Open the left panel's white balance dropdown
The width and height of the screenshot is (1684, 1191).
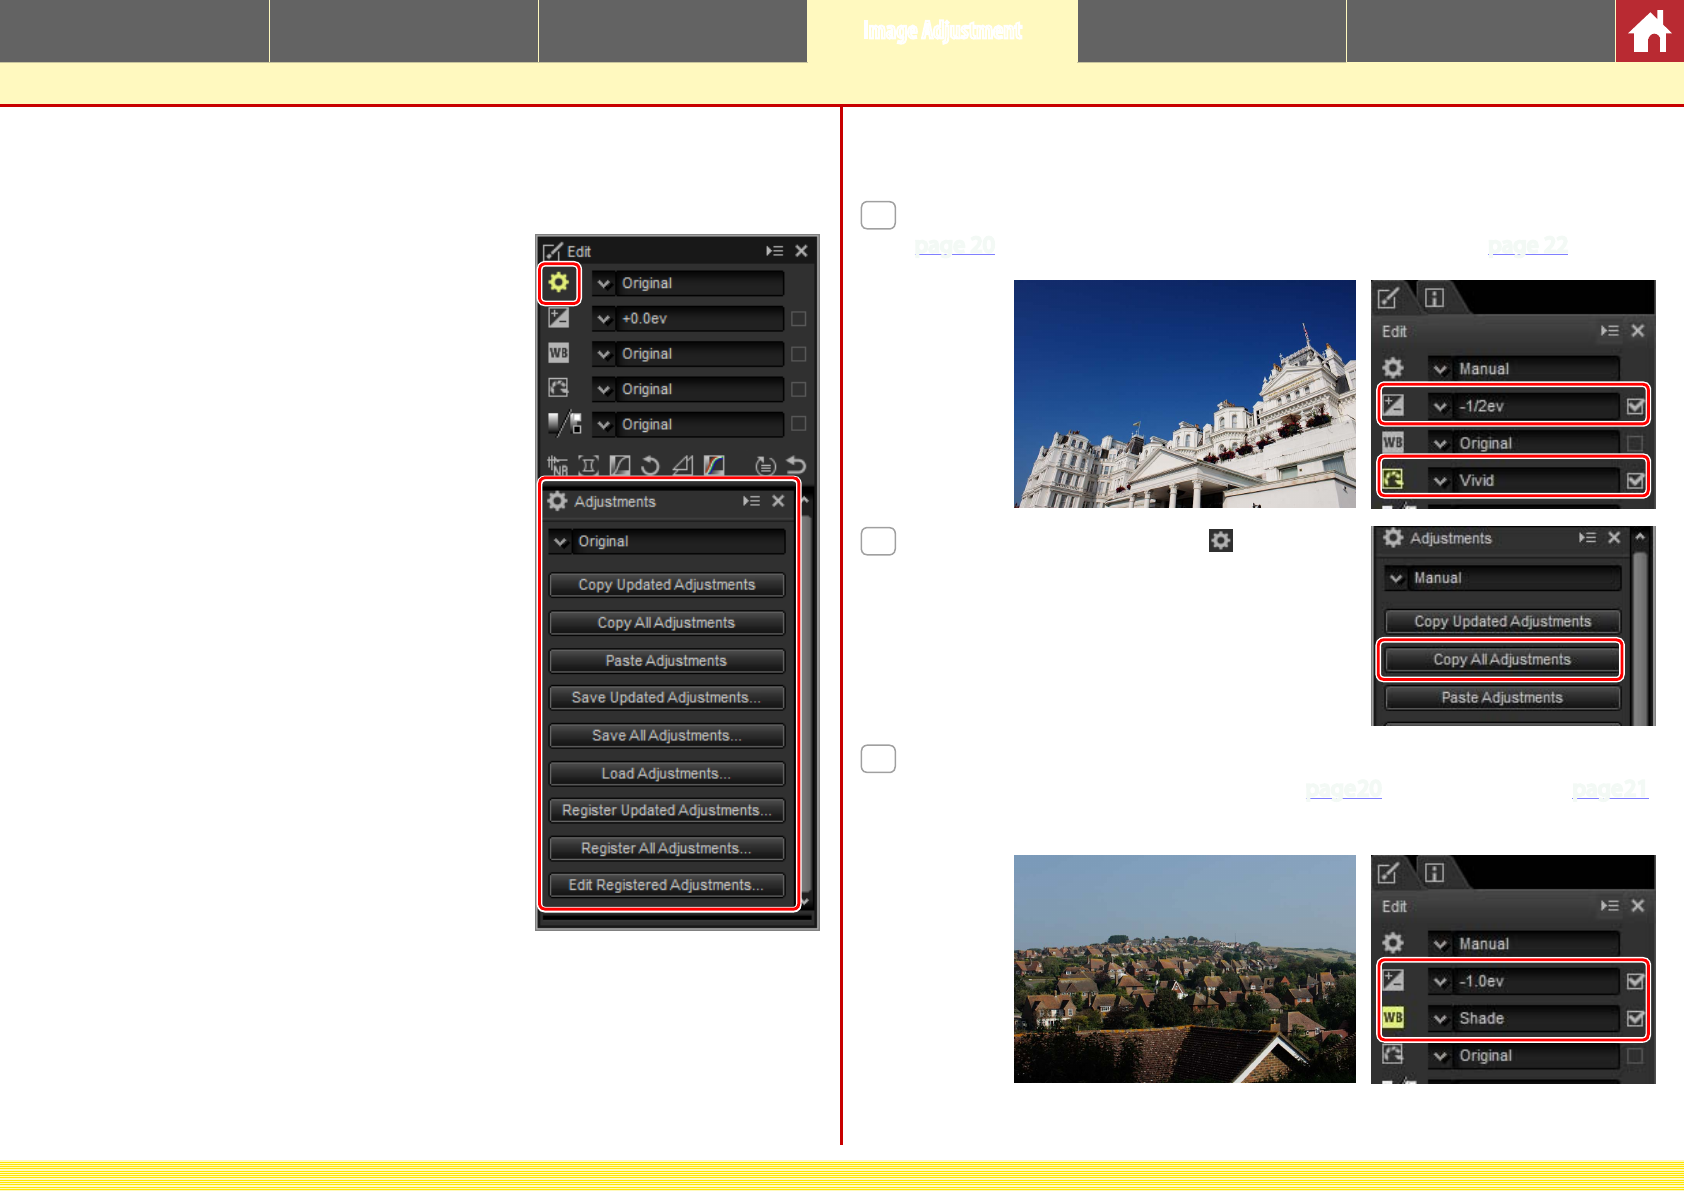pos(688,353)
